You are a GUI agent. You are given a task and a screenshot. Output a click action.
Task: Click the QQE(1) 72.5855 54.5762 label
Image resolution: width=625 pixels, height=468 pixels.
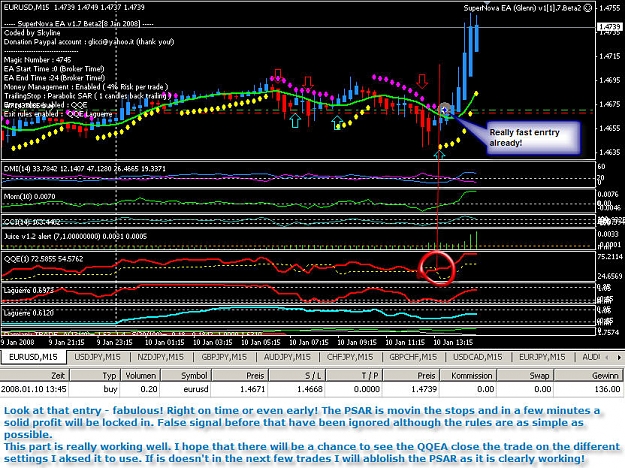click(43, 259)
